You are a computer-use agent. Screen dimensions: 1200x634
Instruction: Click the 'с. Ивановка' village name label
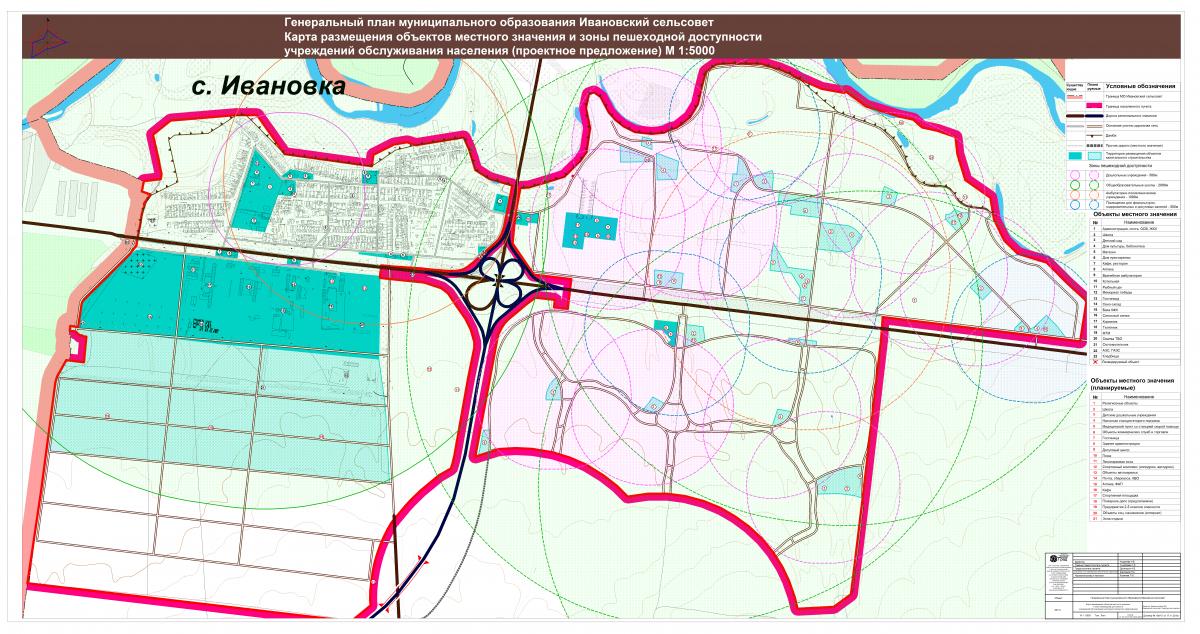coord(268,87)
